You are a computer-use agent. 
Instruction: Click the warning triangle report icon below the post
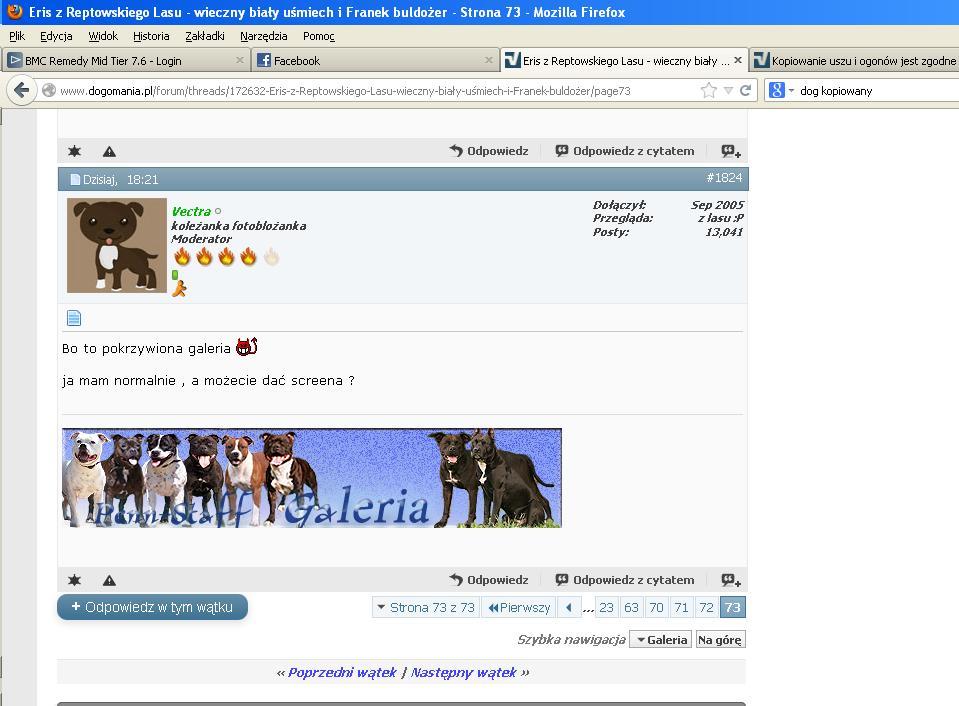coord(109,580)
